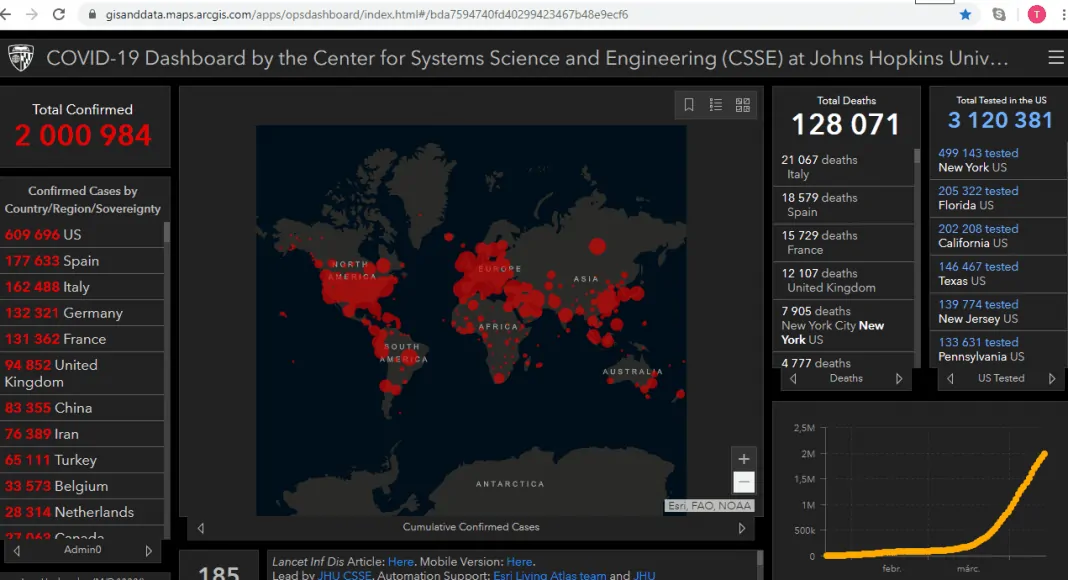Select Italy 21 067 deaths entry
Image resolution: width=1068 pixels, height=580 pixels.
tap(843, 167)
